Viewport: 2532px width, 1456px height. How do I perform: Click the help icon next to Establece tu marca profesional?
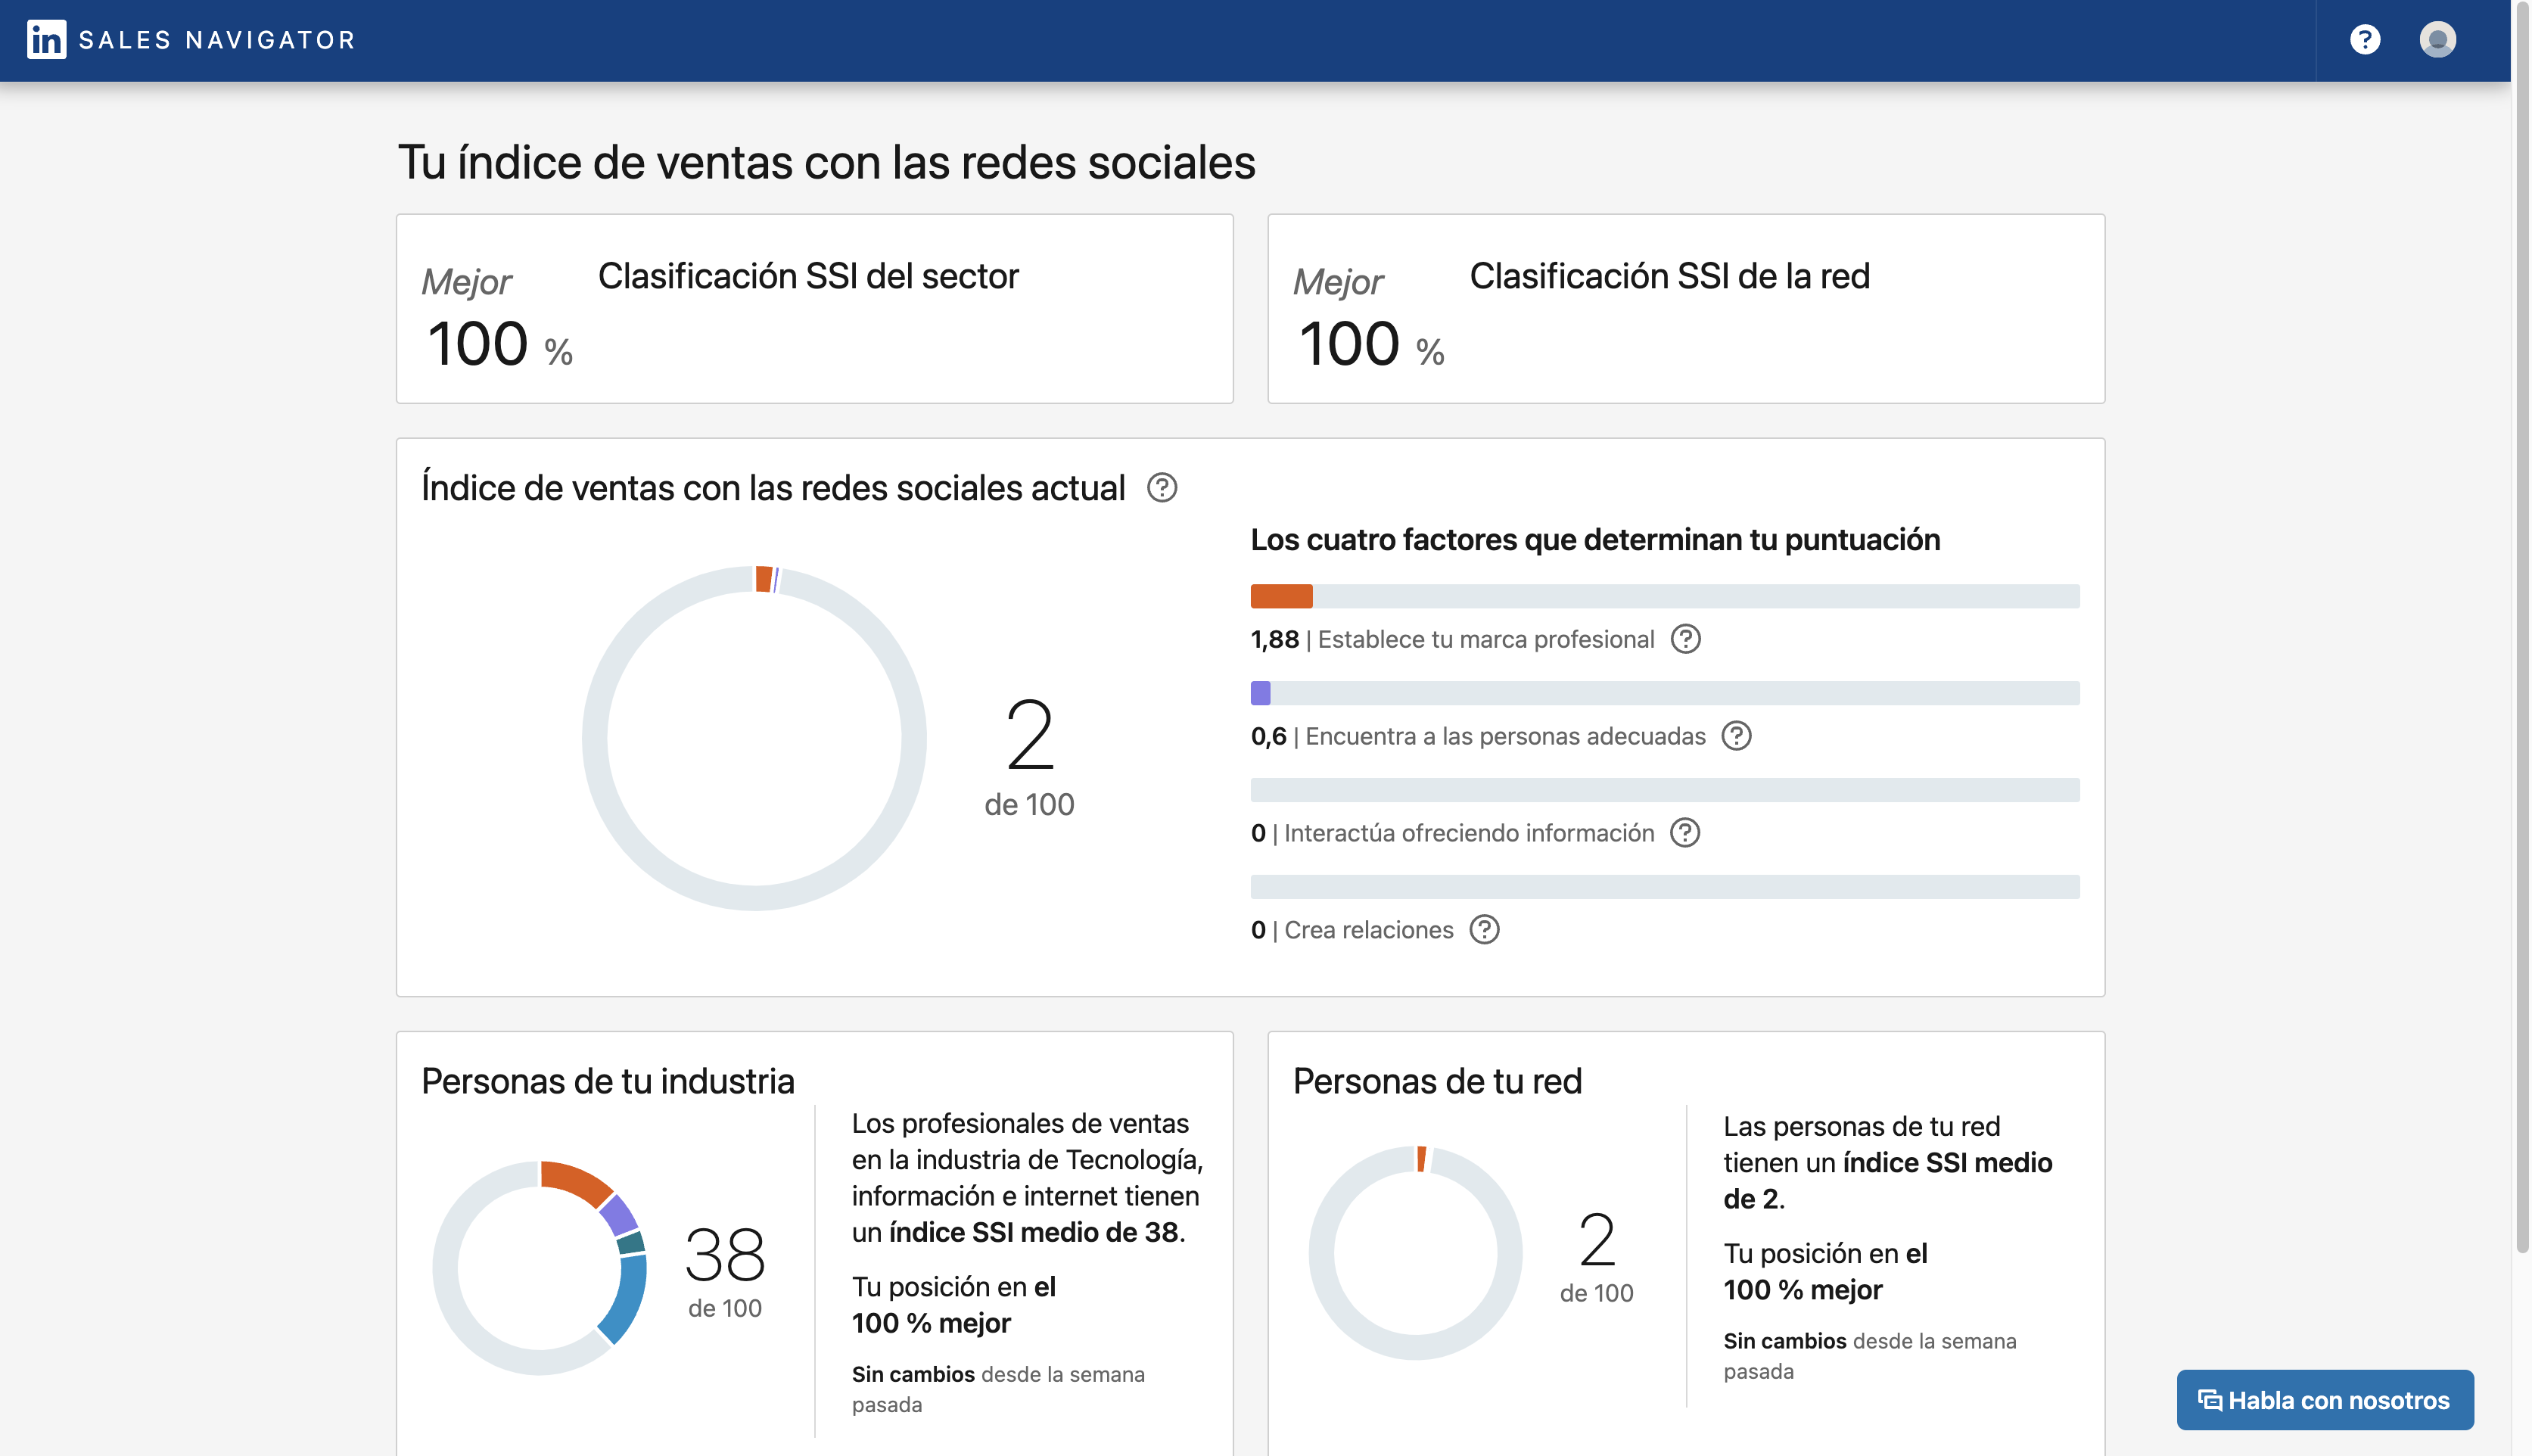coord(1684,639)
